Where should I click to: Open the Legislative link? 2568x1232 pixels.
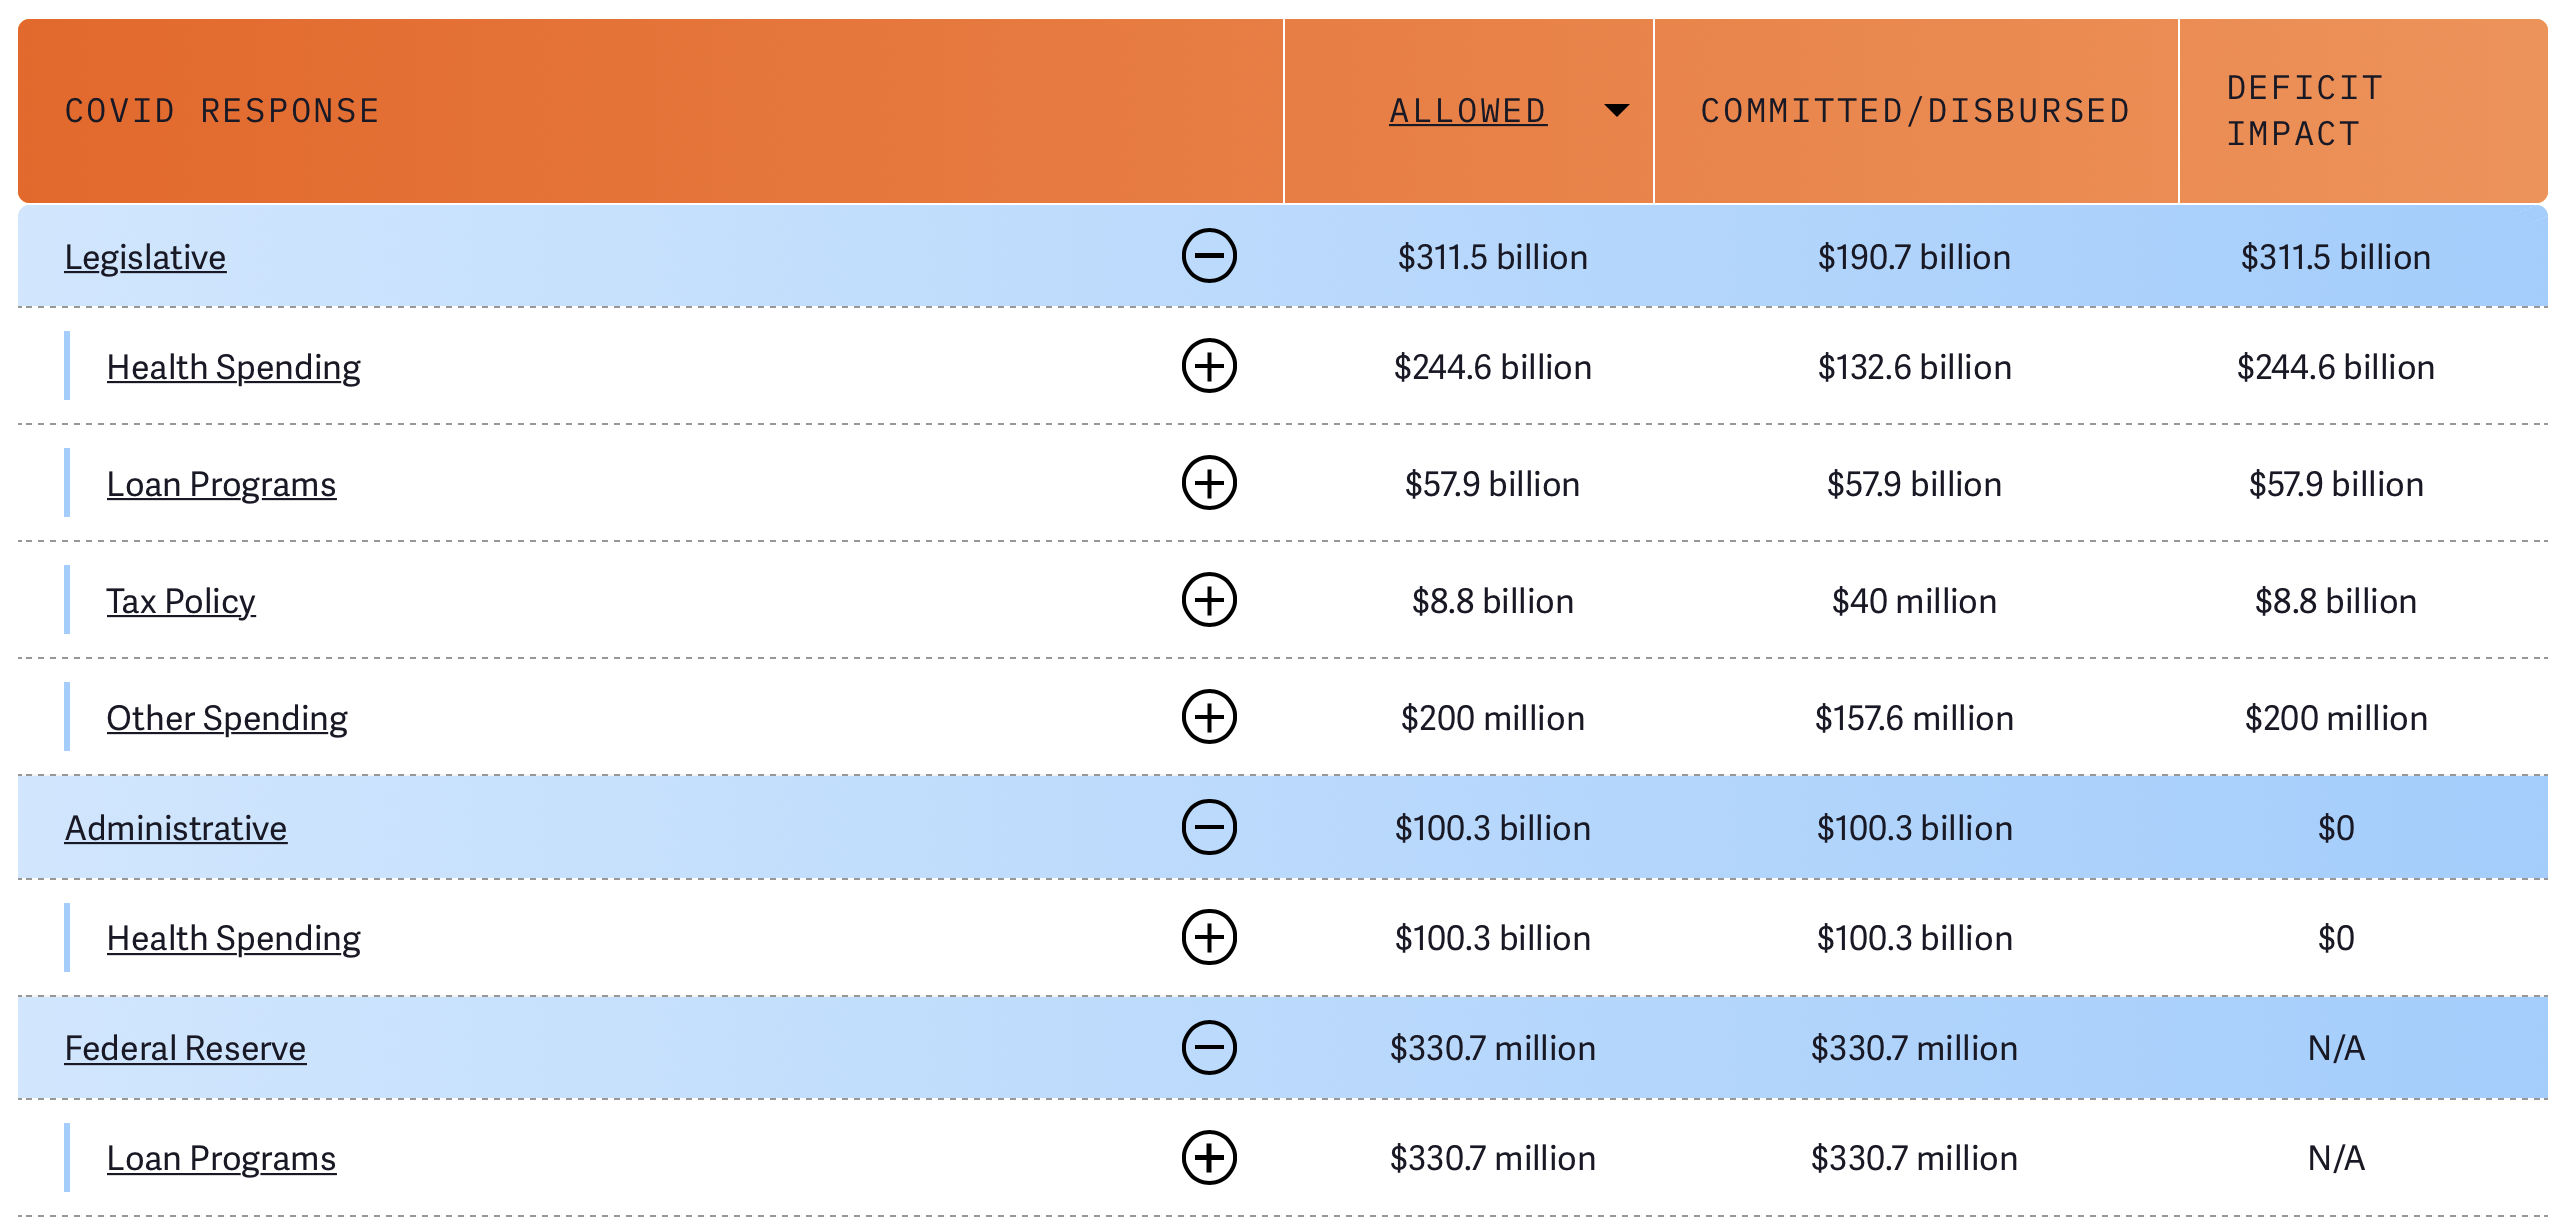145,257
